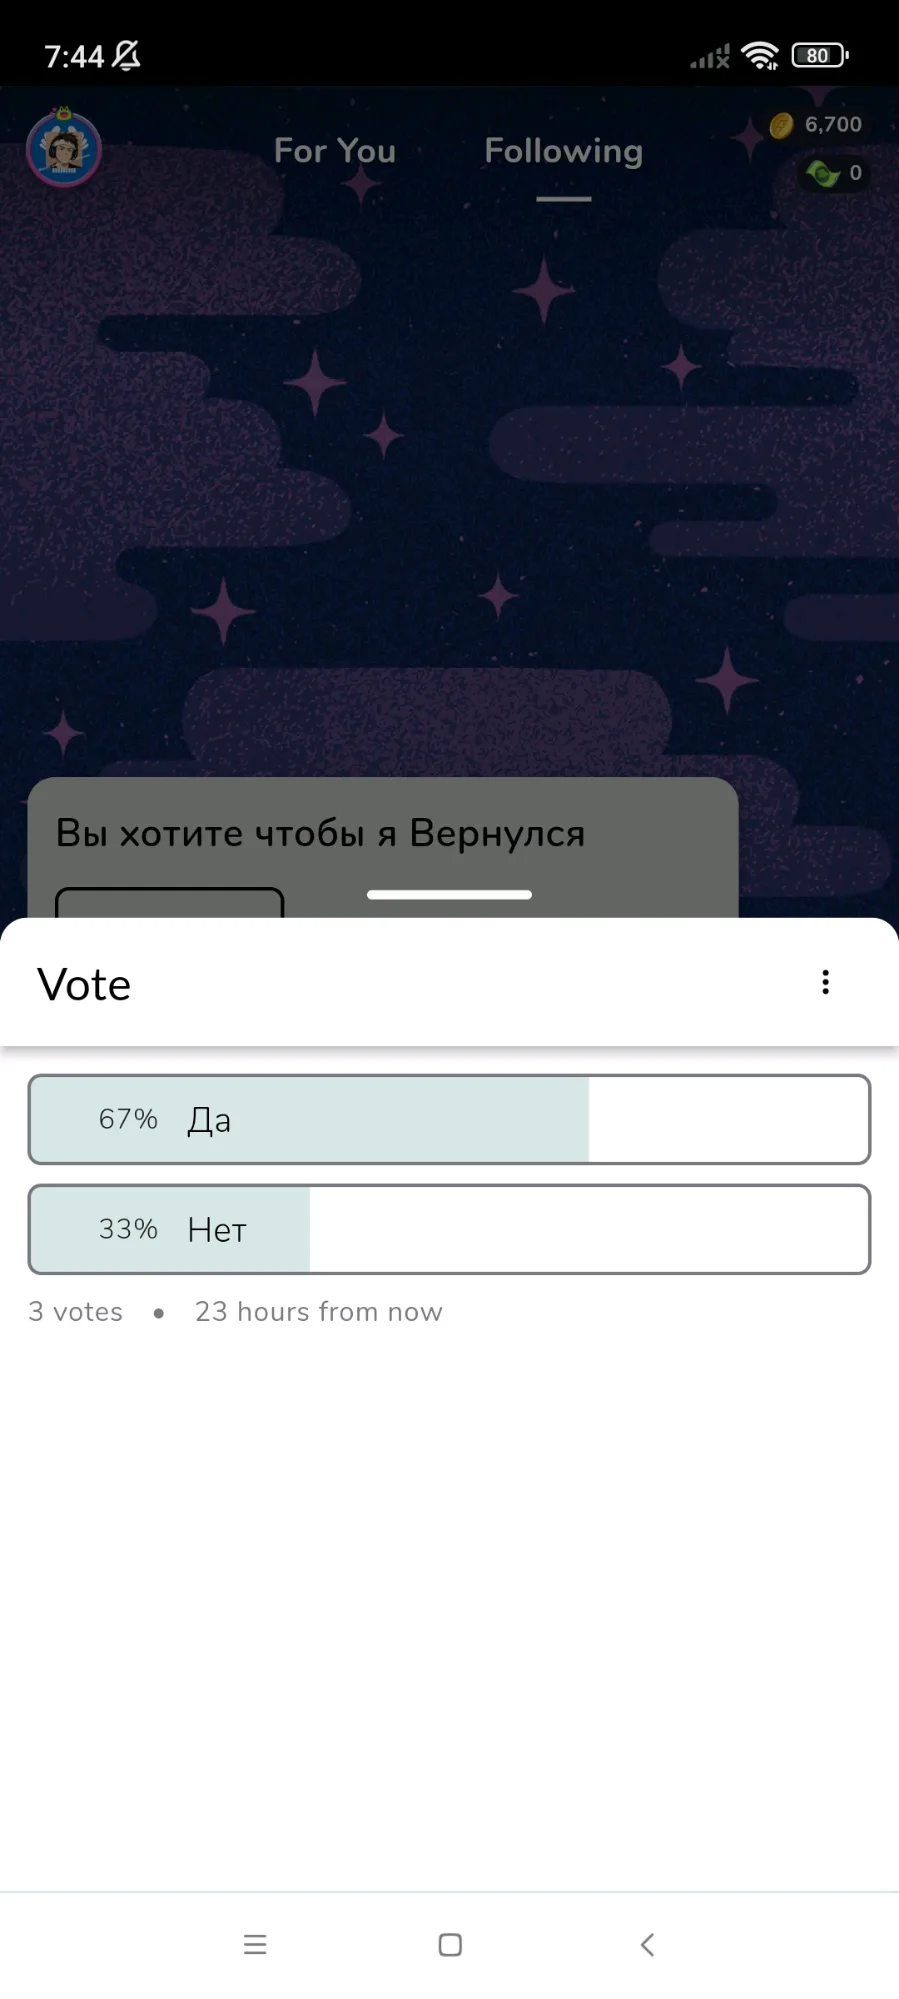899x1999 pixels.
Task: Tap the battery indicator showing 80
Action: tap(819, 56)
